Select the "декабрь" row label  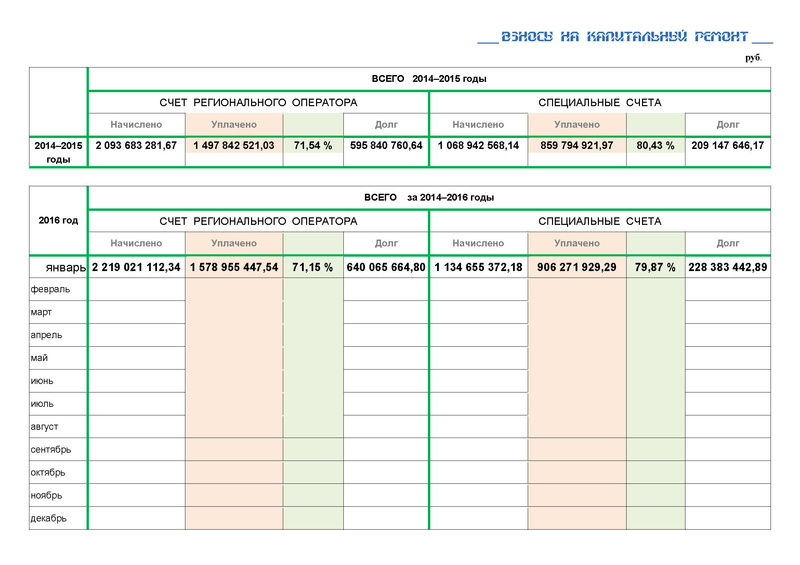48,519
